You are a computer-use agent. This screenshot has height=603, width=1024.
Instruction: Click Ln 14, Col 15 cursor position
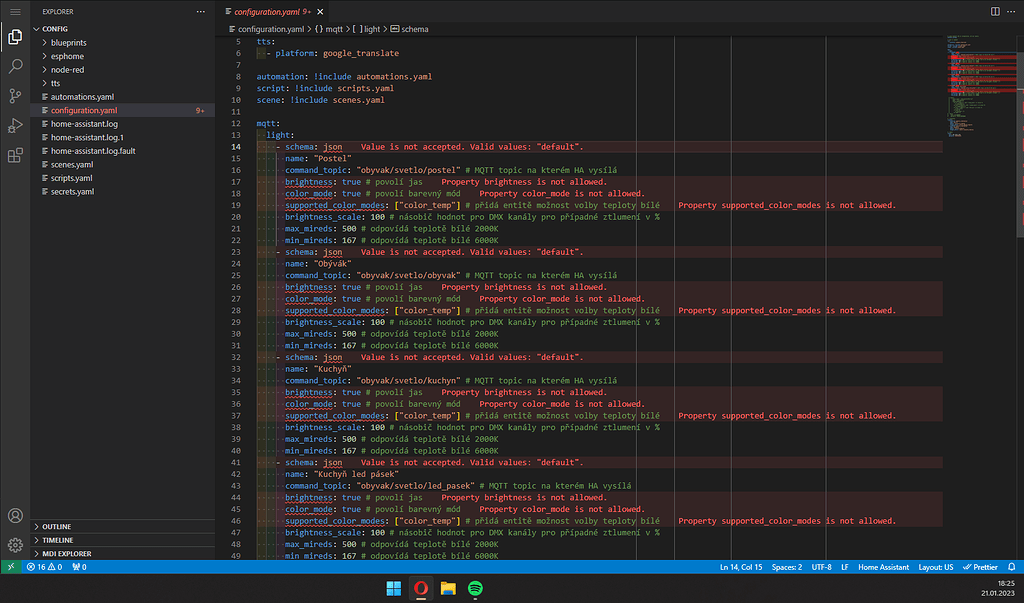pos(741,567)
